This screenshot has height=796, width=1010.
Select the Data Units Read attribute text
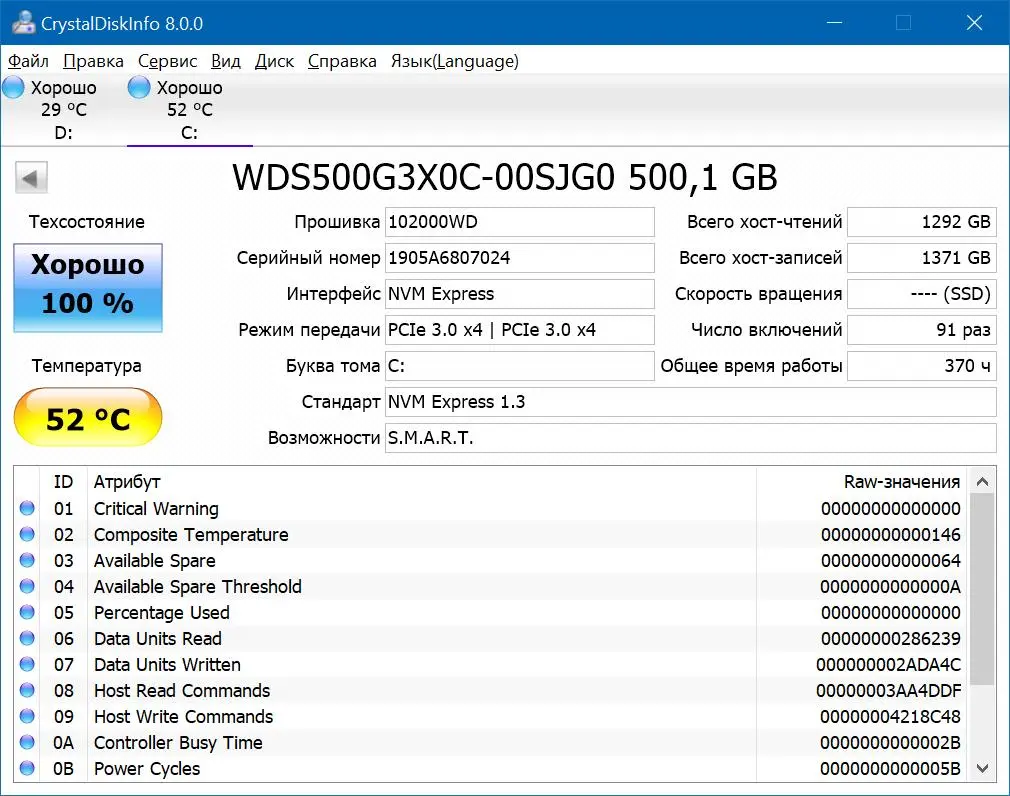point(158,638)
